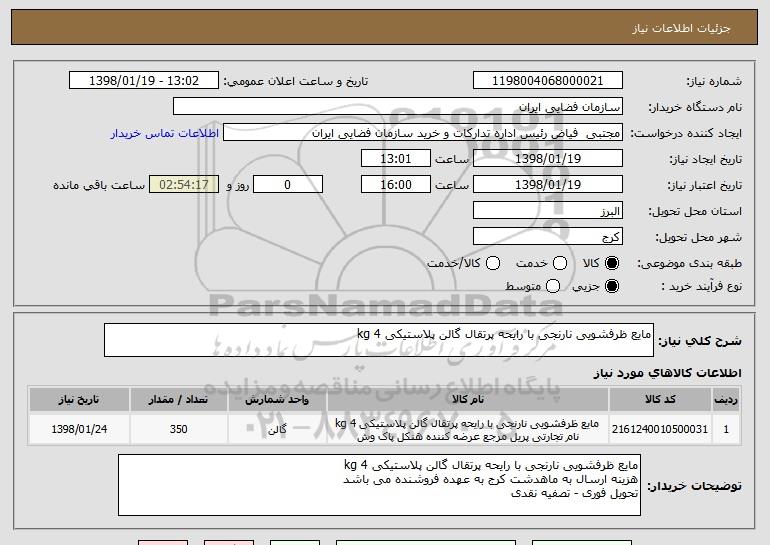This screenshot has width=770, height=545.
Task: Select the کالا radio button
Action: [x=612, y=263]
